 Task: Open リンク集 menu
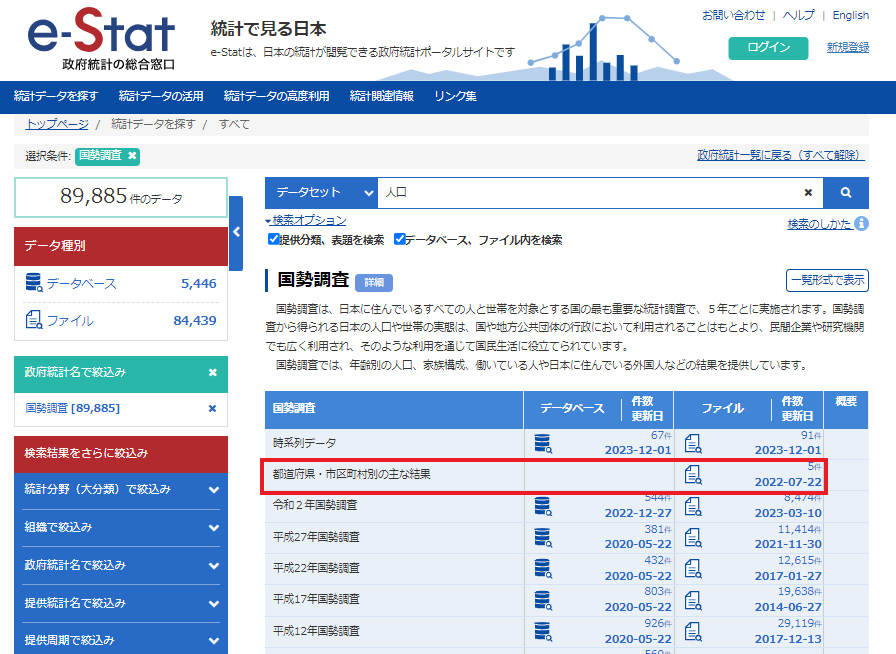pyautogui.click(x=455, y=96)
